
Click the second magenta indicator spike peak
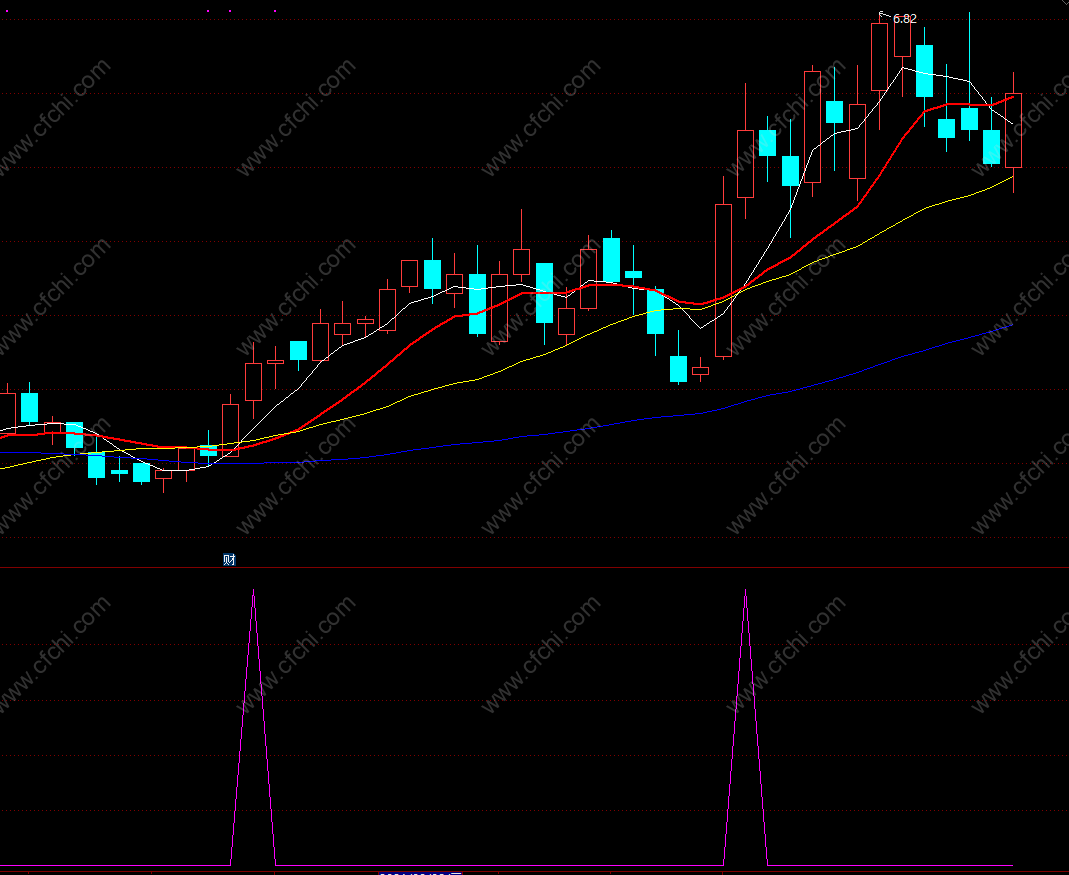[745, 591]
